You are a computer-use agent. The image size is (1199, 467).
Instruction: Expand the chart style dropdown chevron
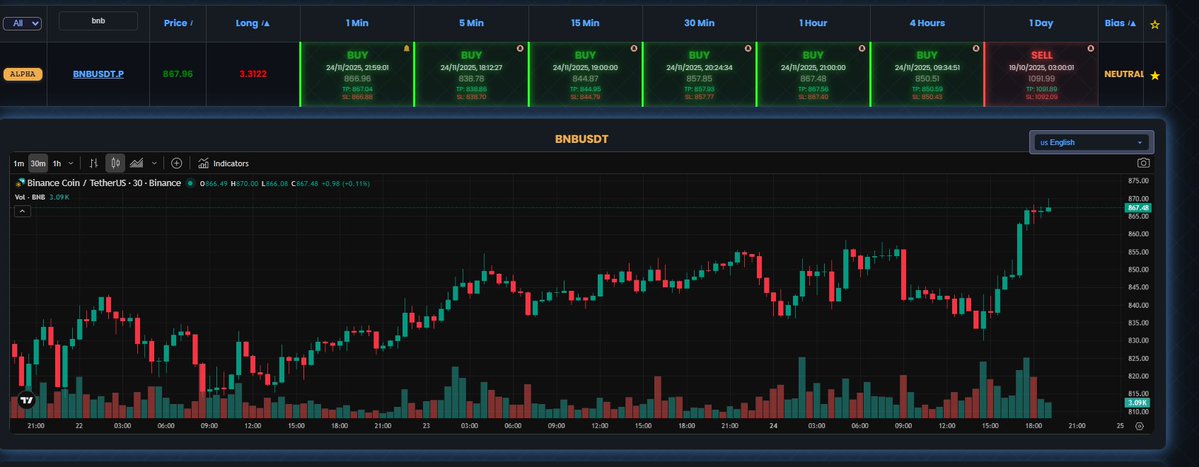[154, 164]
